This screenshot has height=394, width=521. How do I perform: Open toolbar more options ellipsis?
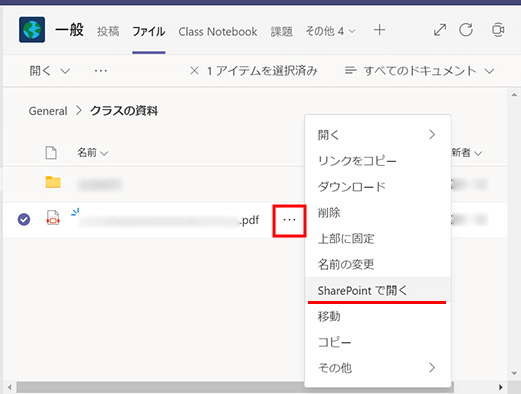click(101, 71)
